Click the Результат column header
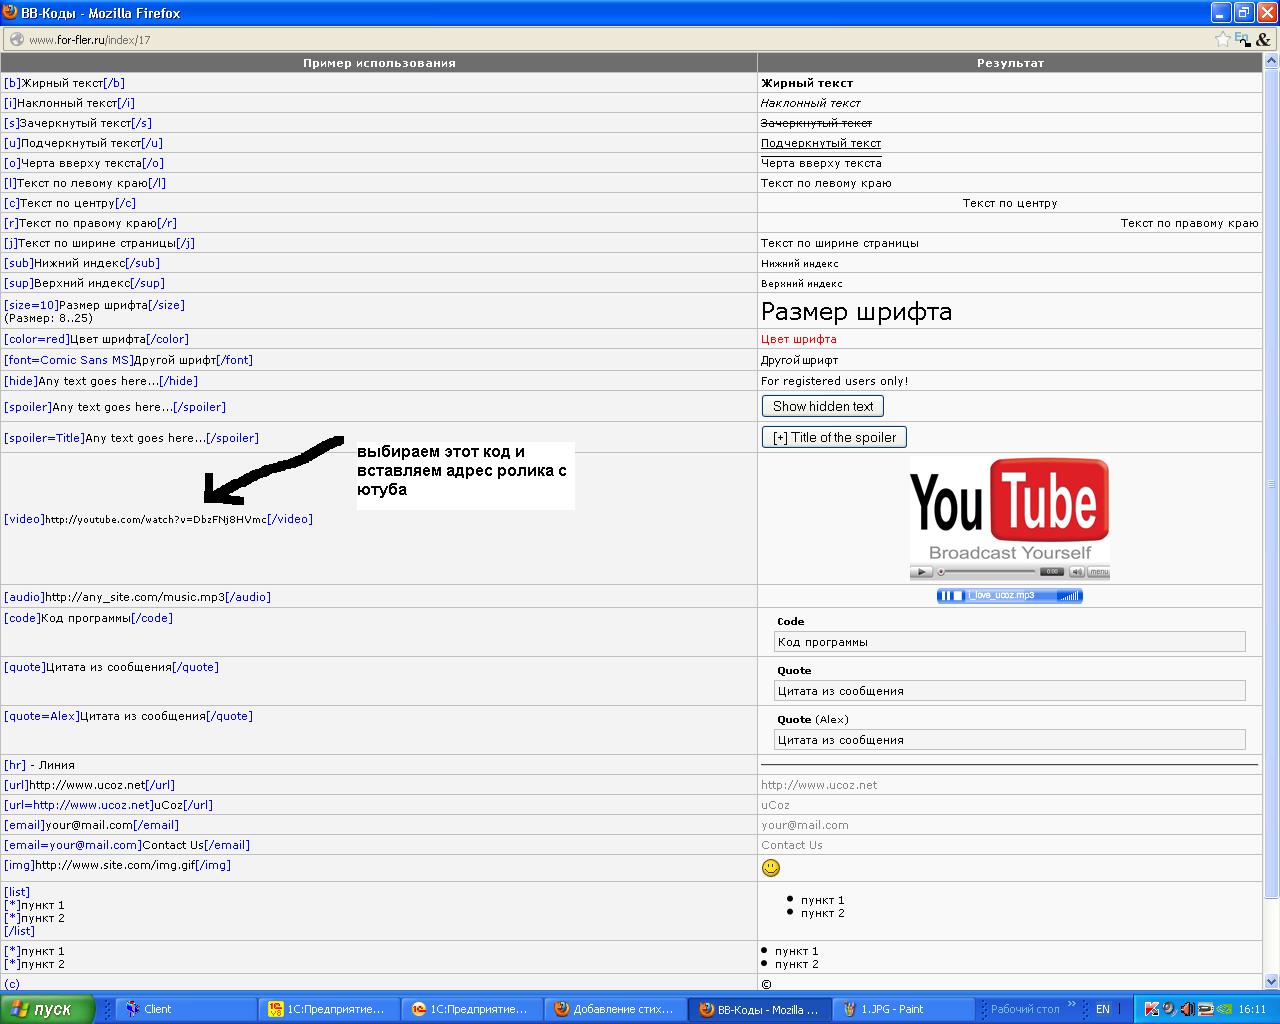The height and width of the screenshot is (1024, 1280). (x=1010, y=63)
